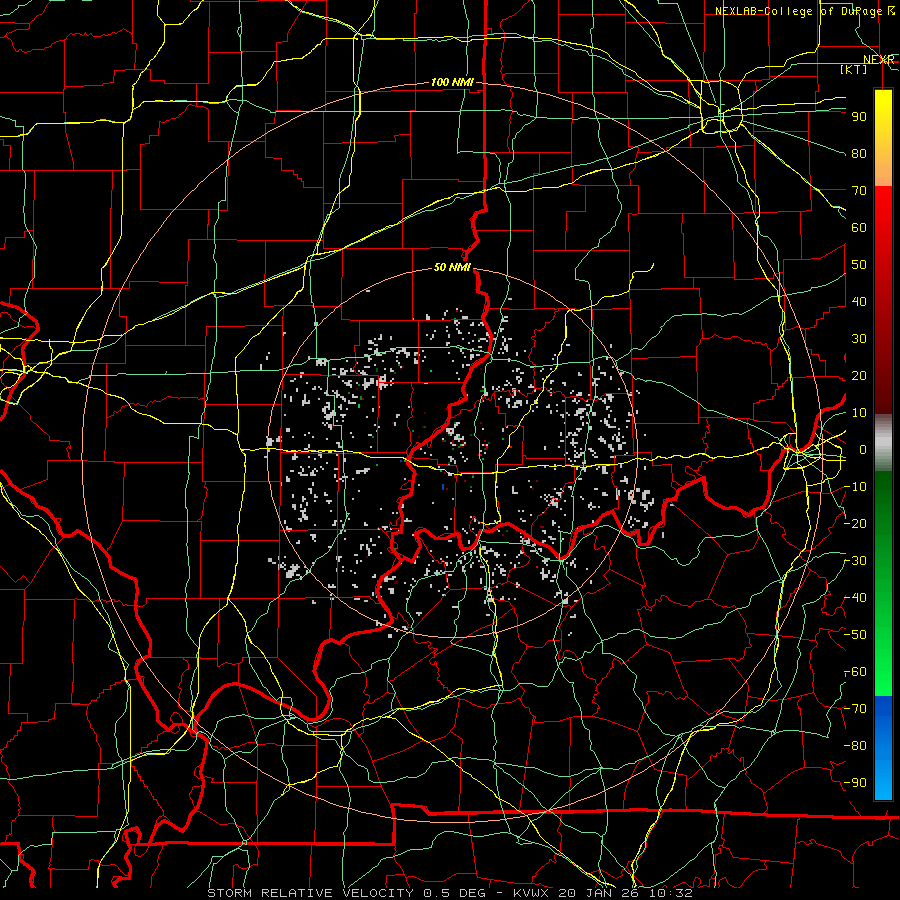Click the 60 value on the velocity scale
Screen dimensions: 900x900
(859, 228)
